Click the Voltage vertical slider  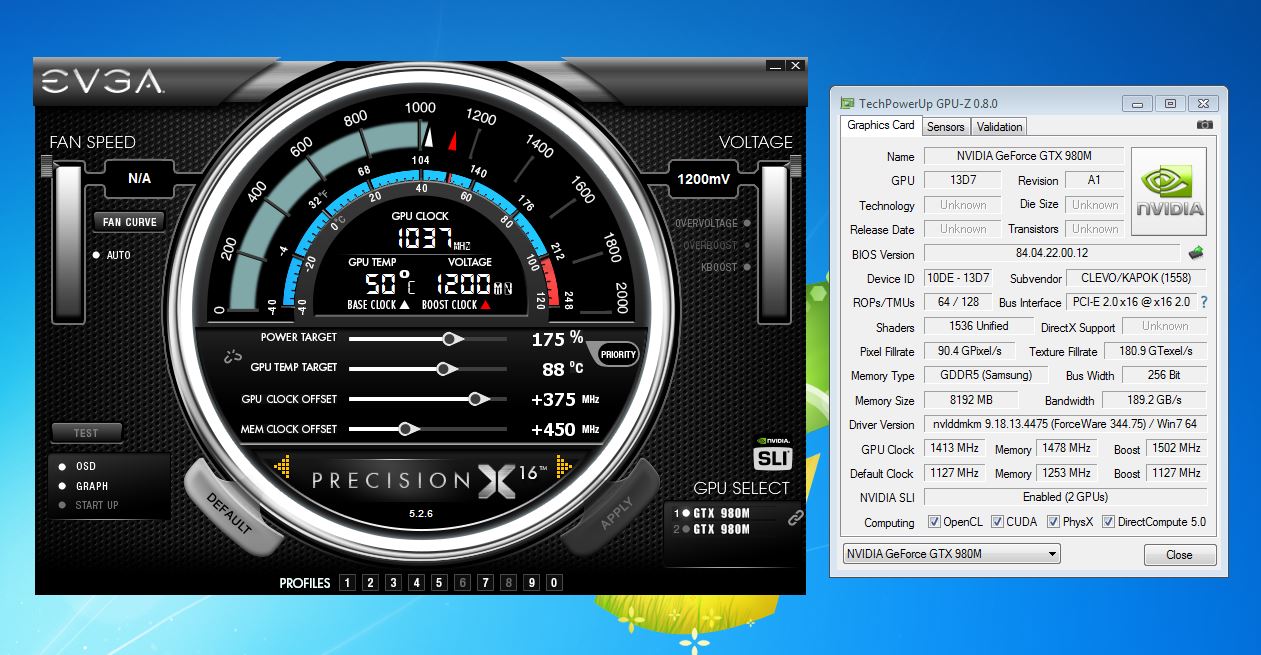click(775, 244)
